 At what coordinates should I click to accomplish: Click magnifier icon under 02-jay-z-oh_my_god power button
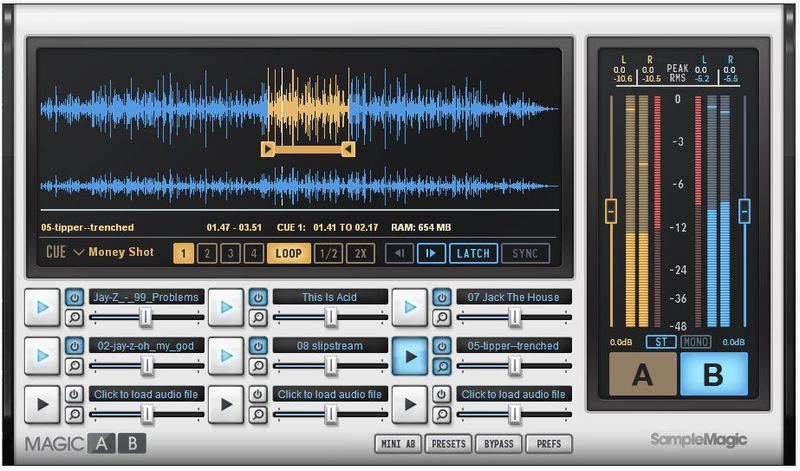coord(75,366)
